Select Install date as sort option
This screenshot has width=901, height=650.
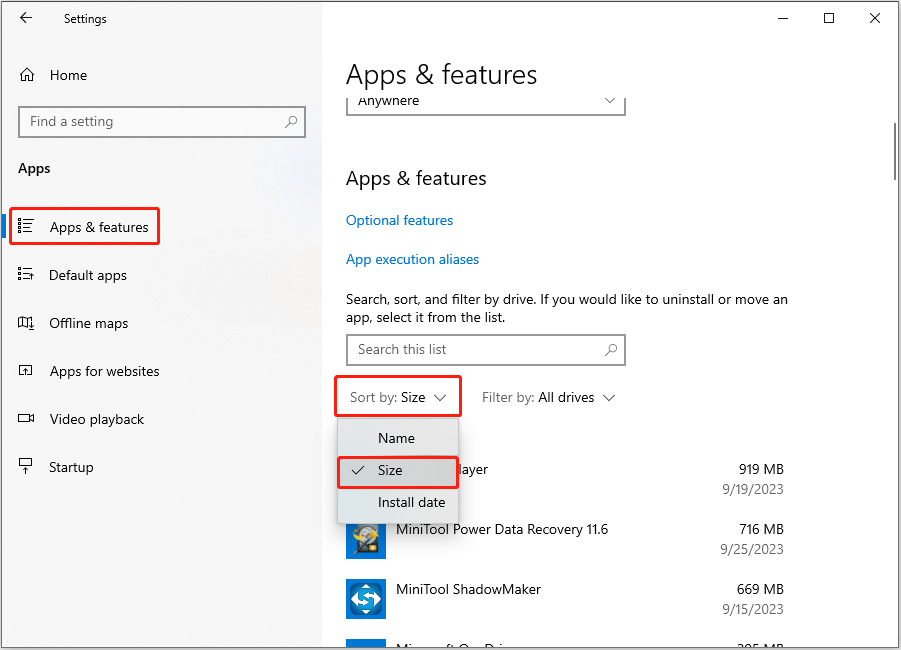397,502
